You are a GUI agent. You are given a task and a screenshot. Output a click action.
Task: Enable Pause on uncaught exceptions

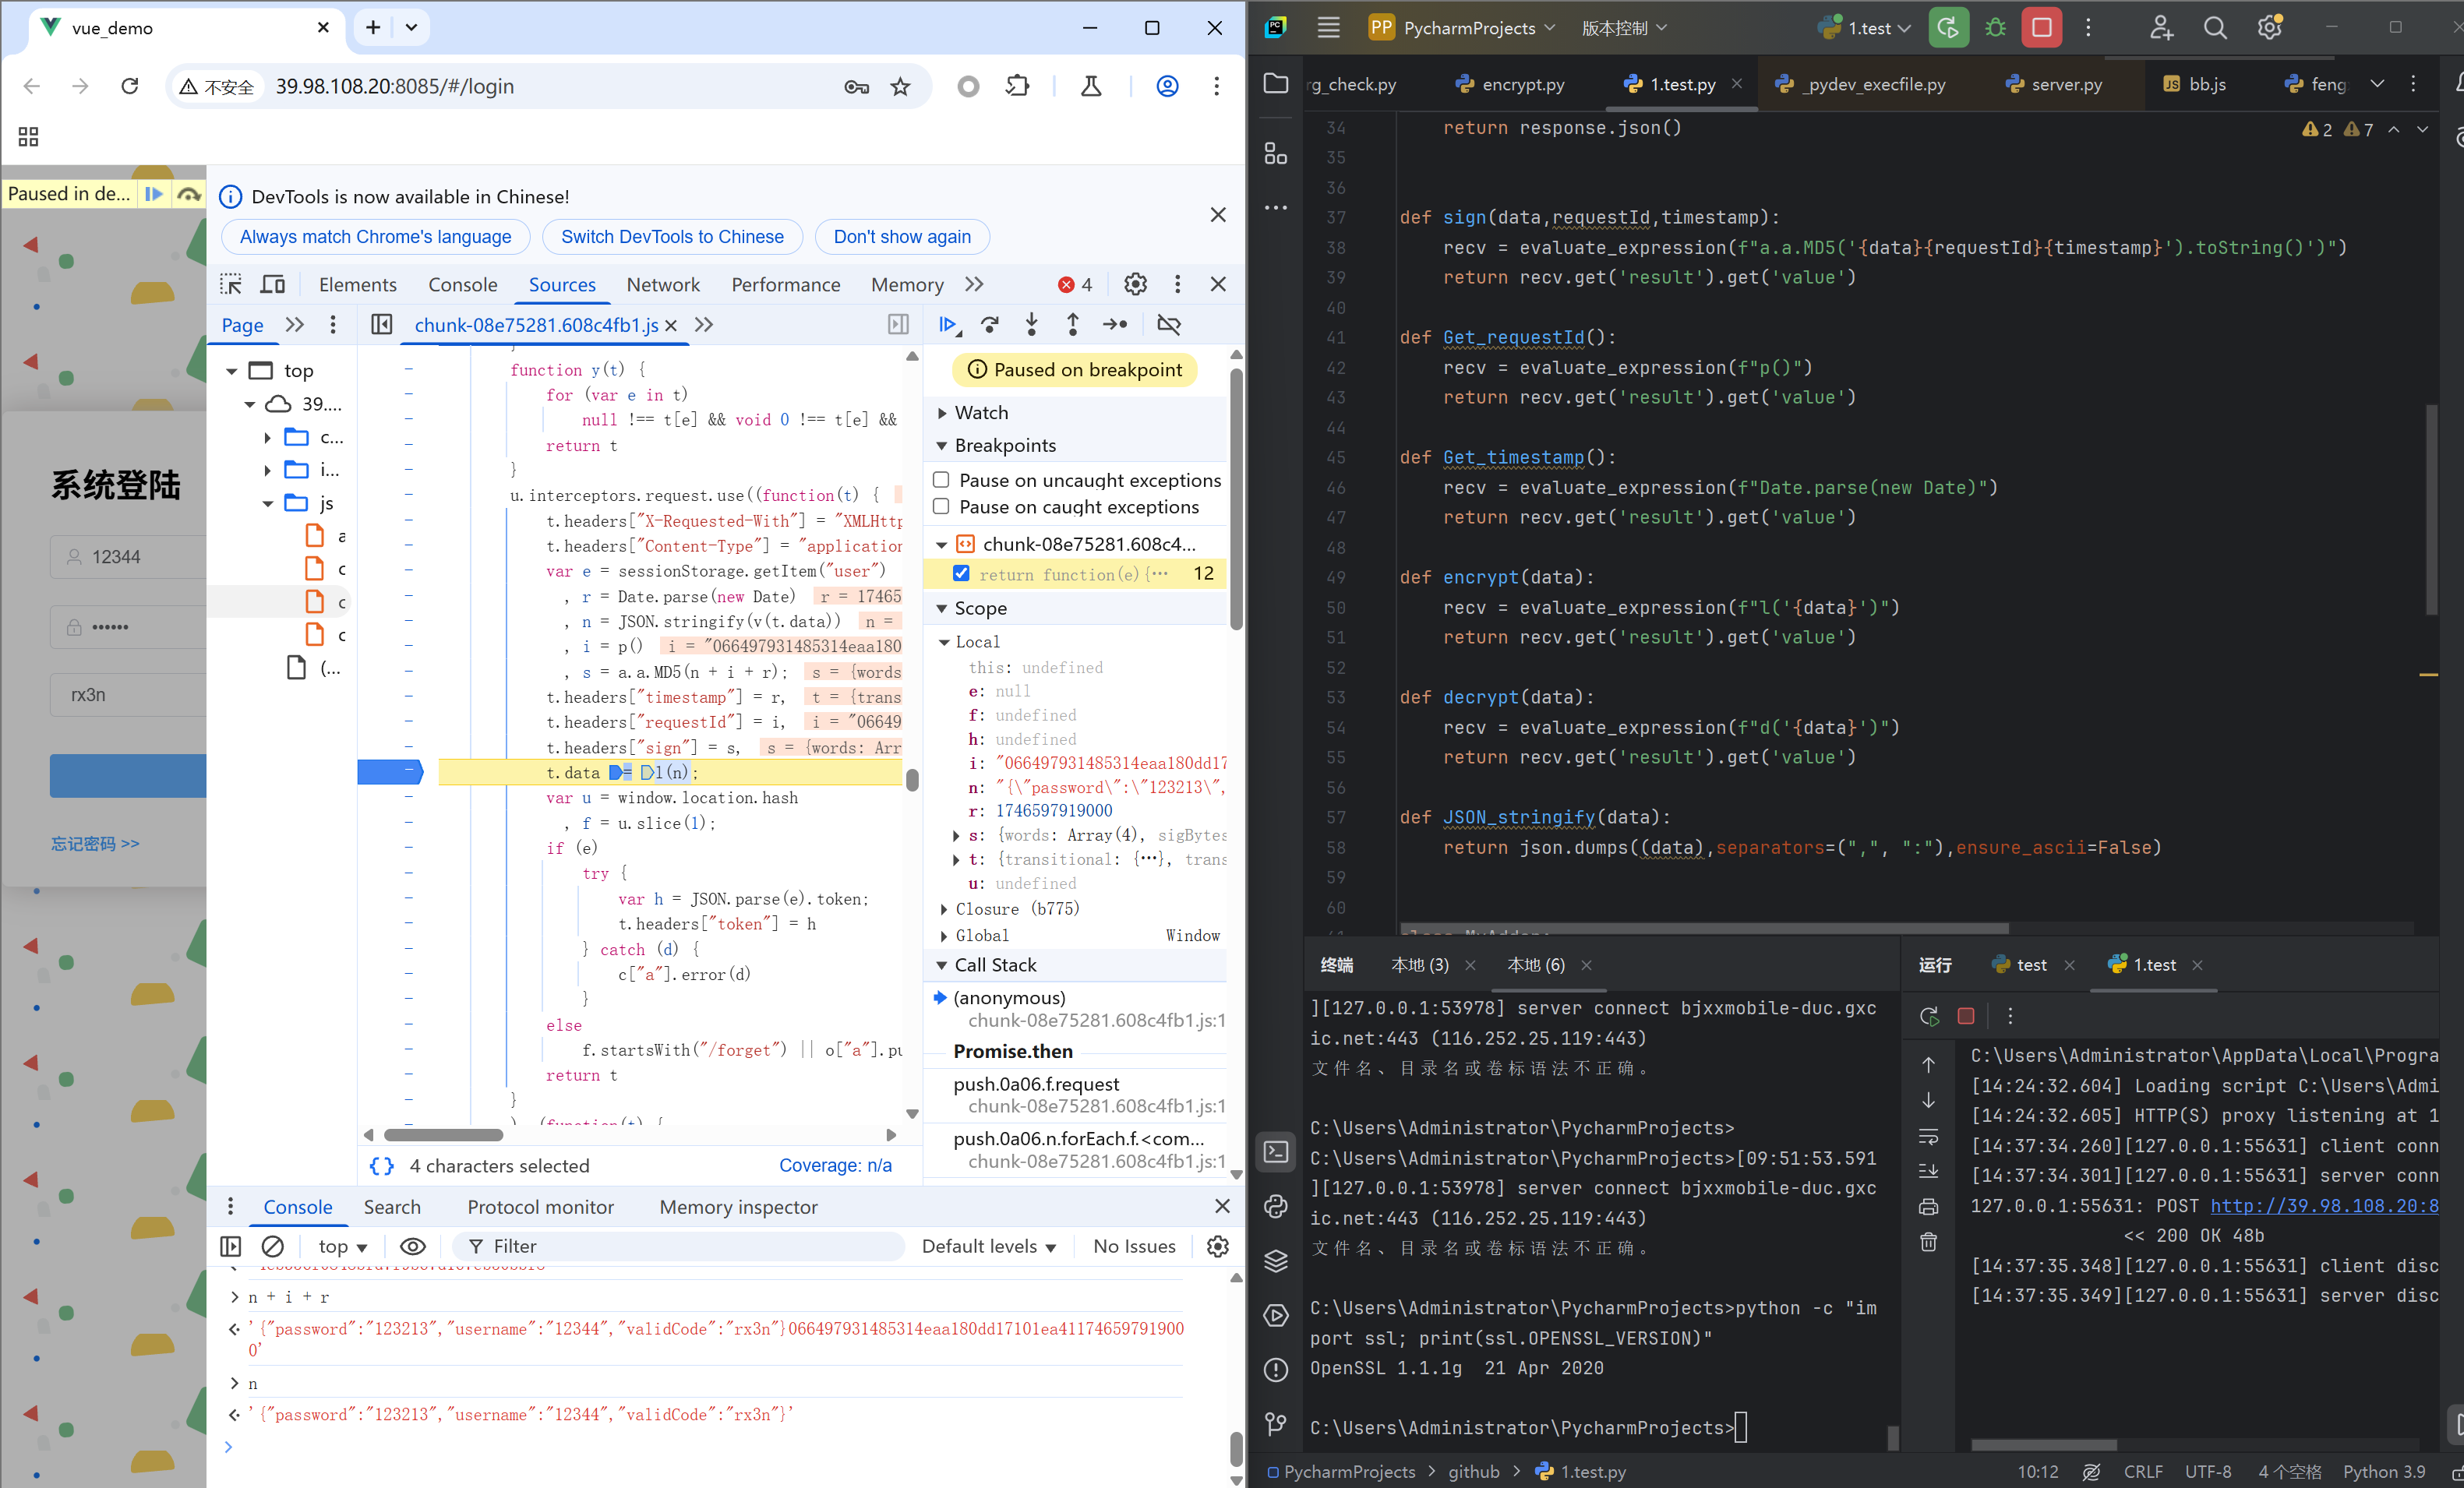[941, 480]
